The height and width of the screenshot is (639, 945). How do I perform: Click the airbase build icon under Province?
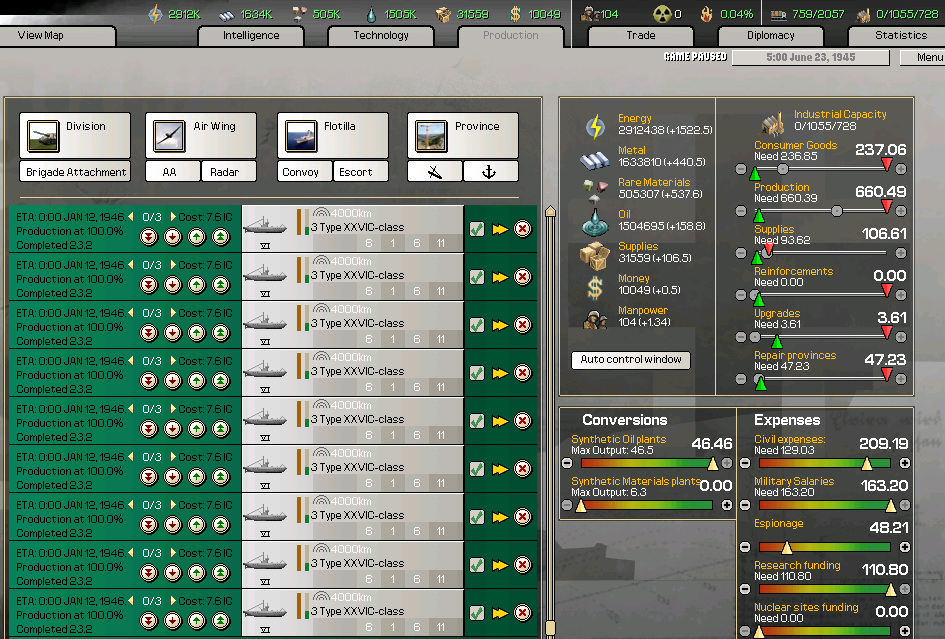[x=434, y=172]
